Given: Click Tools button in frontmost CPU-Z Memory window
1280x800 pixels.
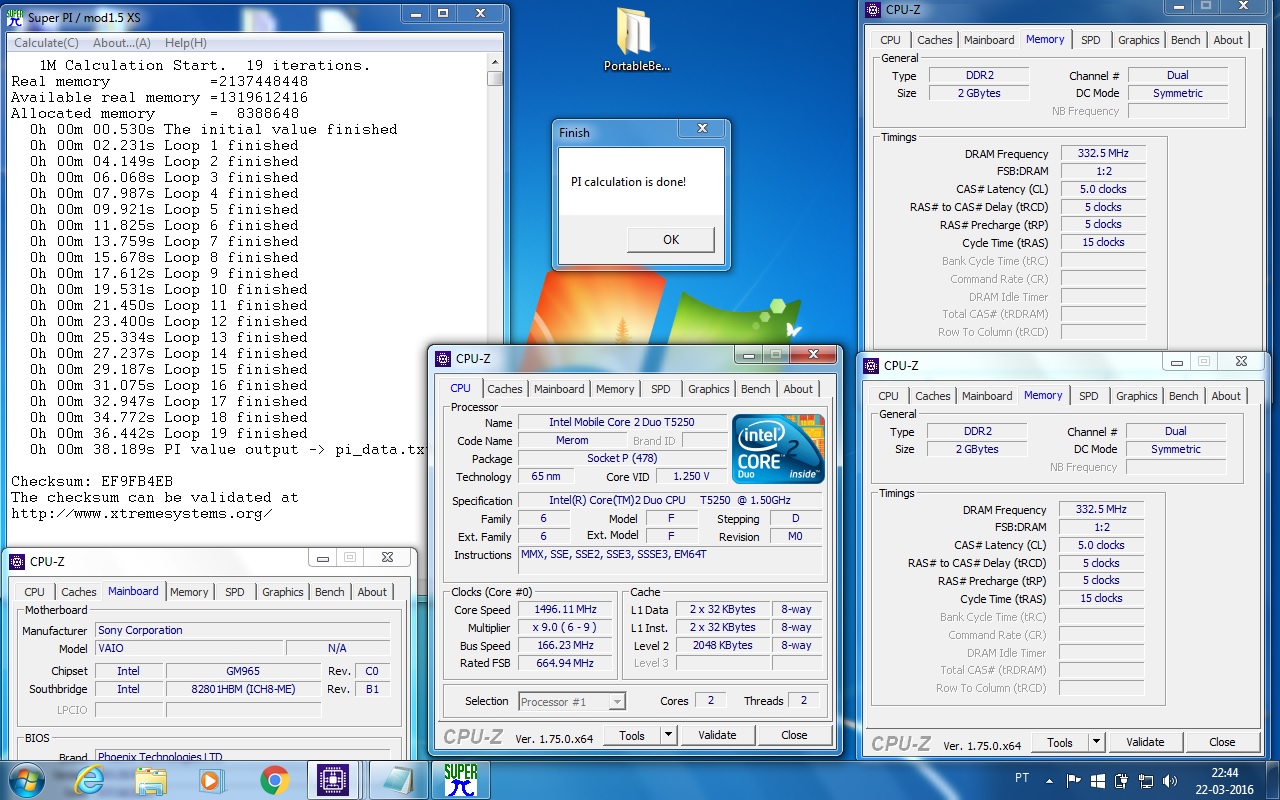Looking at the screenshot, I should click(x=1060, y=742).
